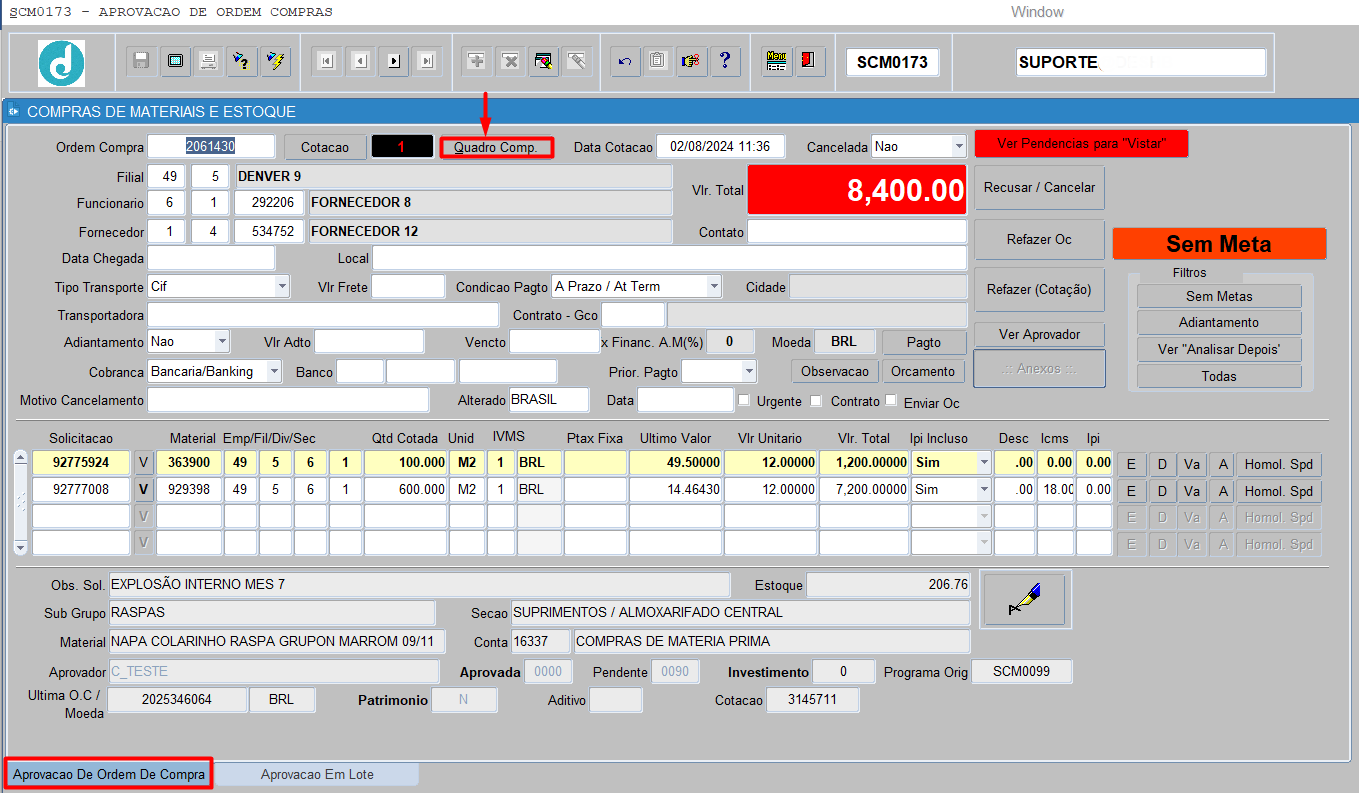Click the eraser-like toolbar icon
The height and width of the screenshot is (793, 1359).
coord(576,61)
